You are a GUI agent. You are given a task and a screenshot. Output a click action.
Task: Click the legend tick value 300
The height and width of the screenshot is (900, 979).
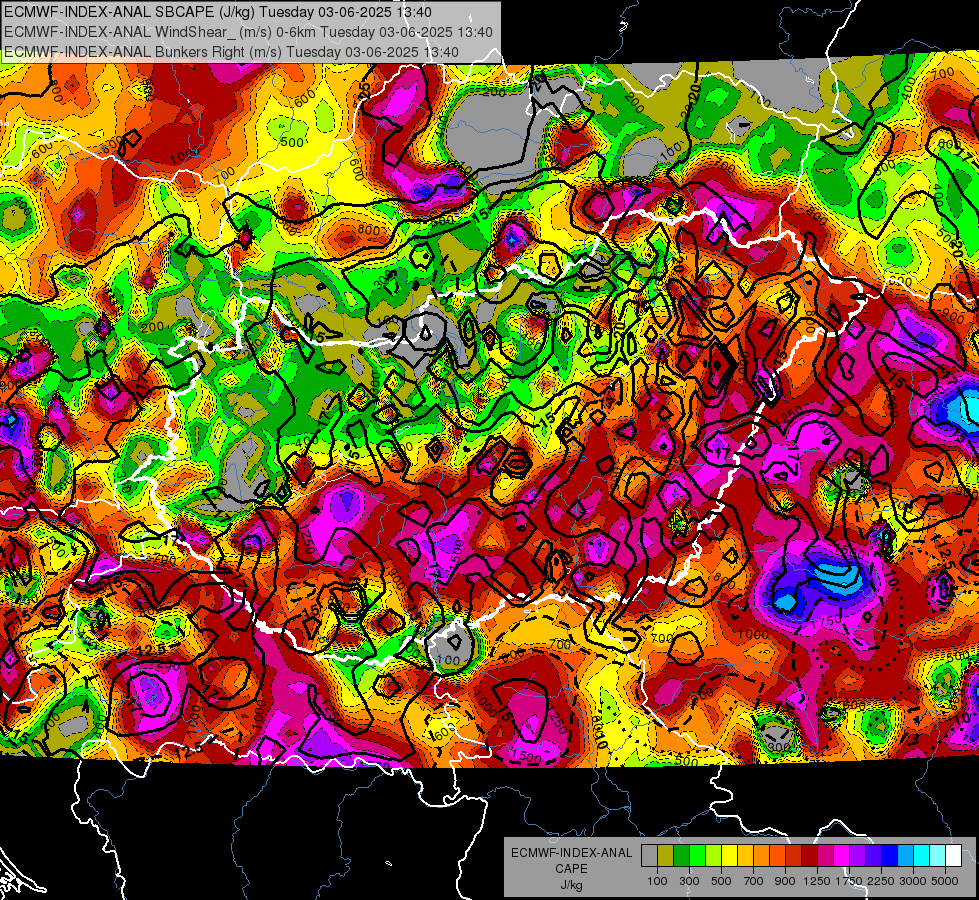[689, 881]
